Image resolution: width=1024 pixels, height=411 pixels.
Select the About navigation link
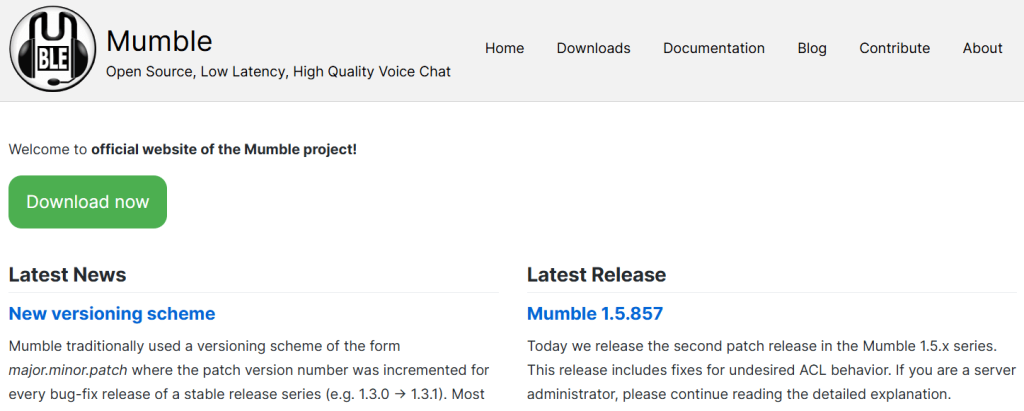(982, 48)
